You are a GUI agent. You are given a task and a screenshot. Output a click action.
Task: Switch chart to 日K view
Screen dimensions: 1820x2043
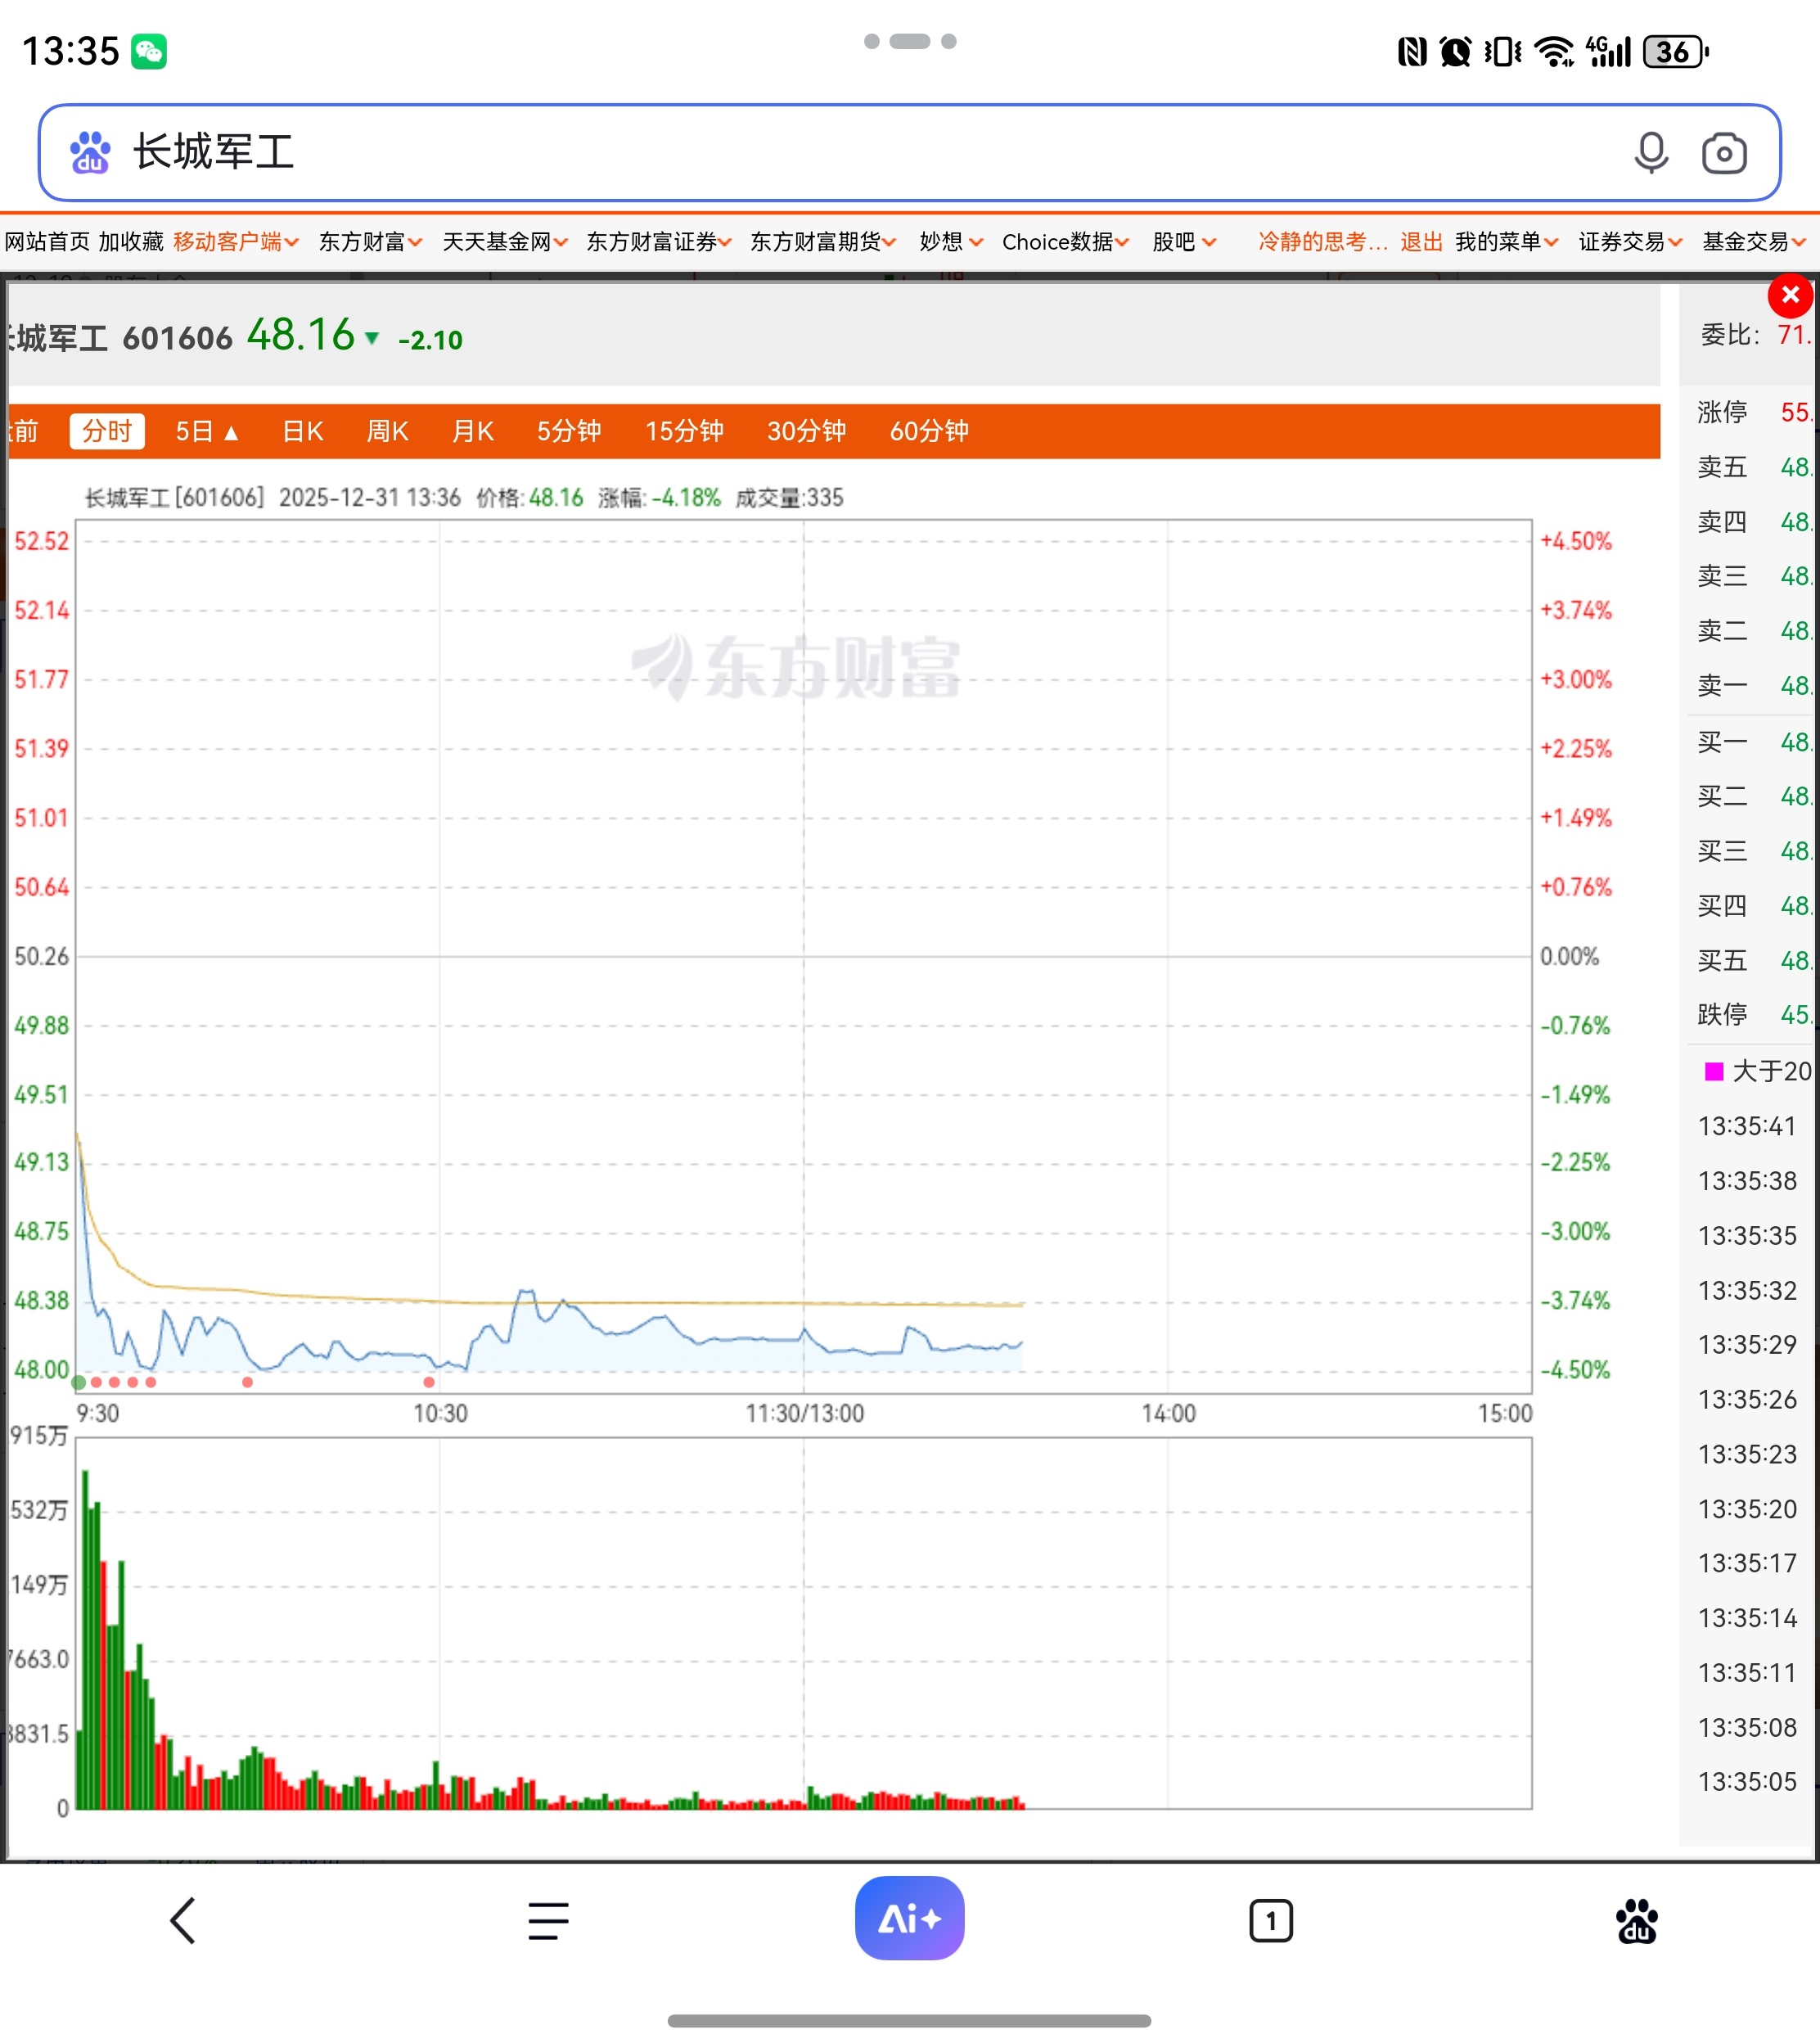tap(302, 431)
